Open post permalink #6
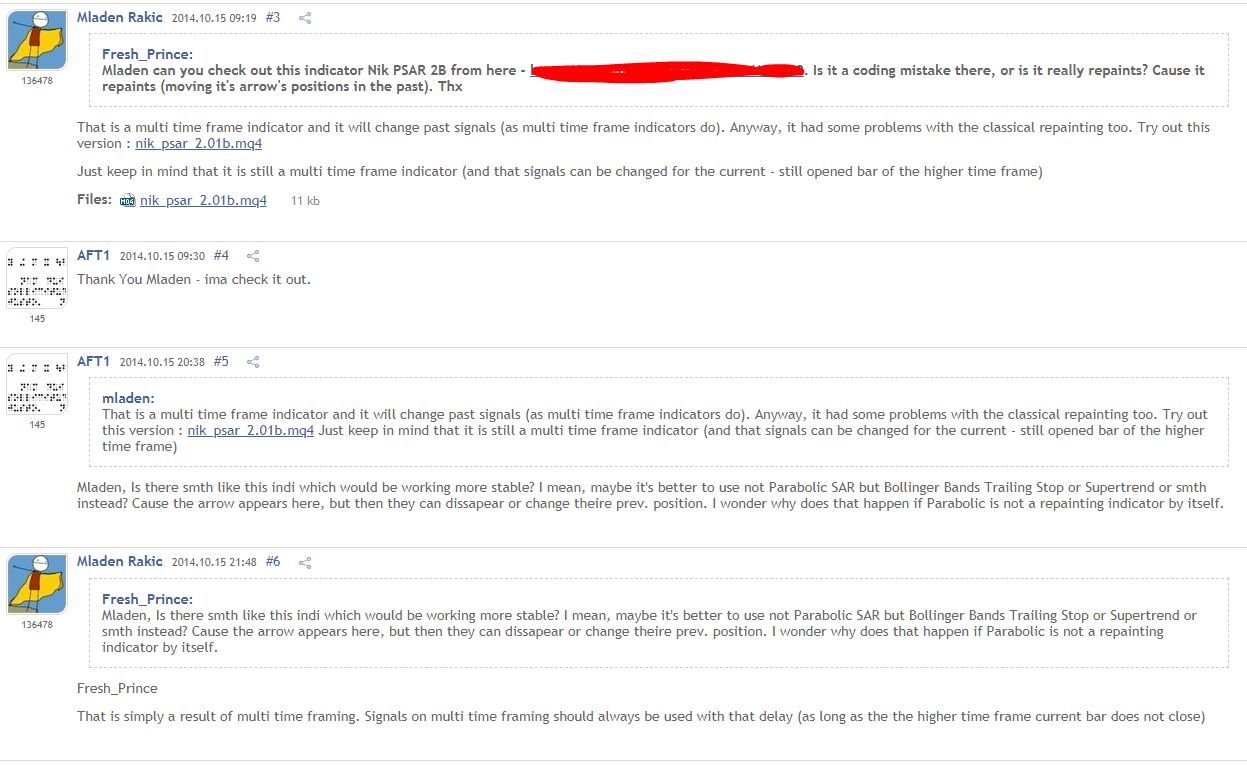Viewport: 1247px width, 766px height. tap(273, 562)
